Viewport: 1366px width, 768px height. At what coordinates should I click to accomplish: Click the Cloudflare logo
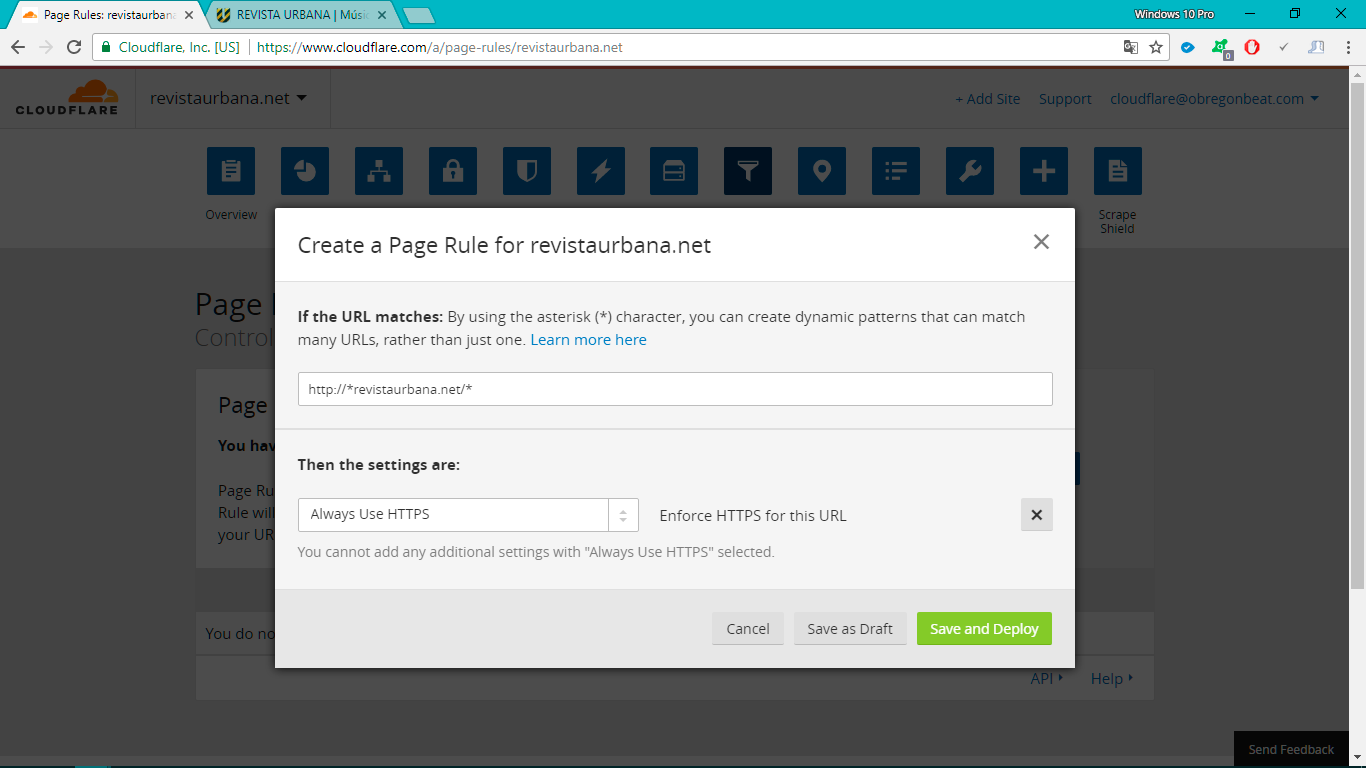coord(67,98)
